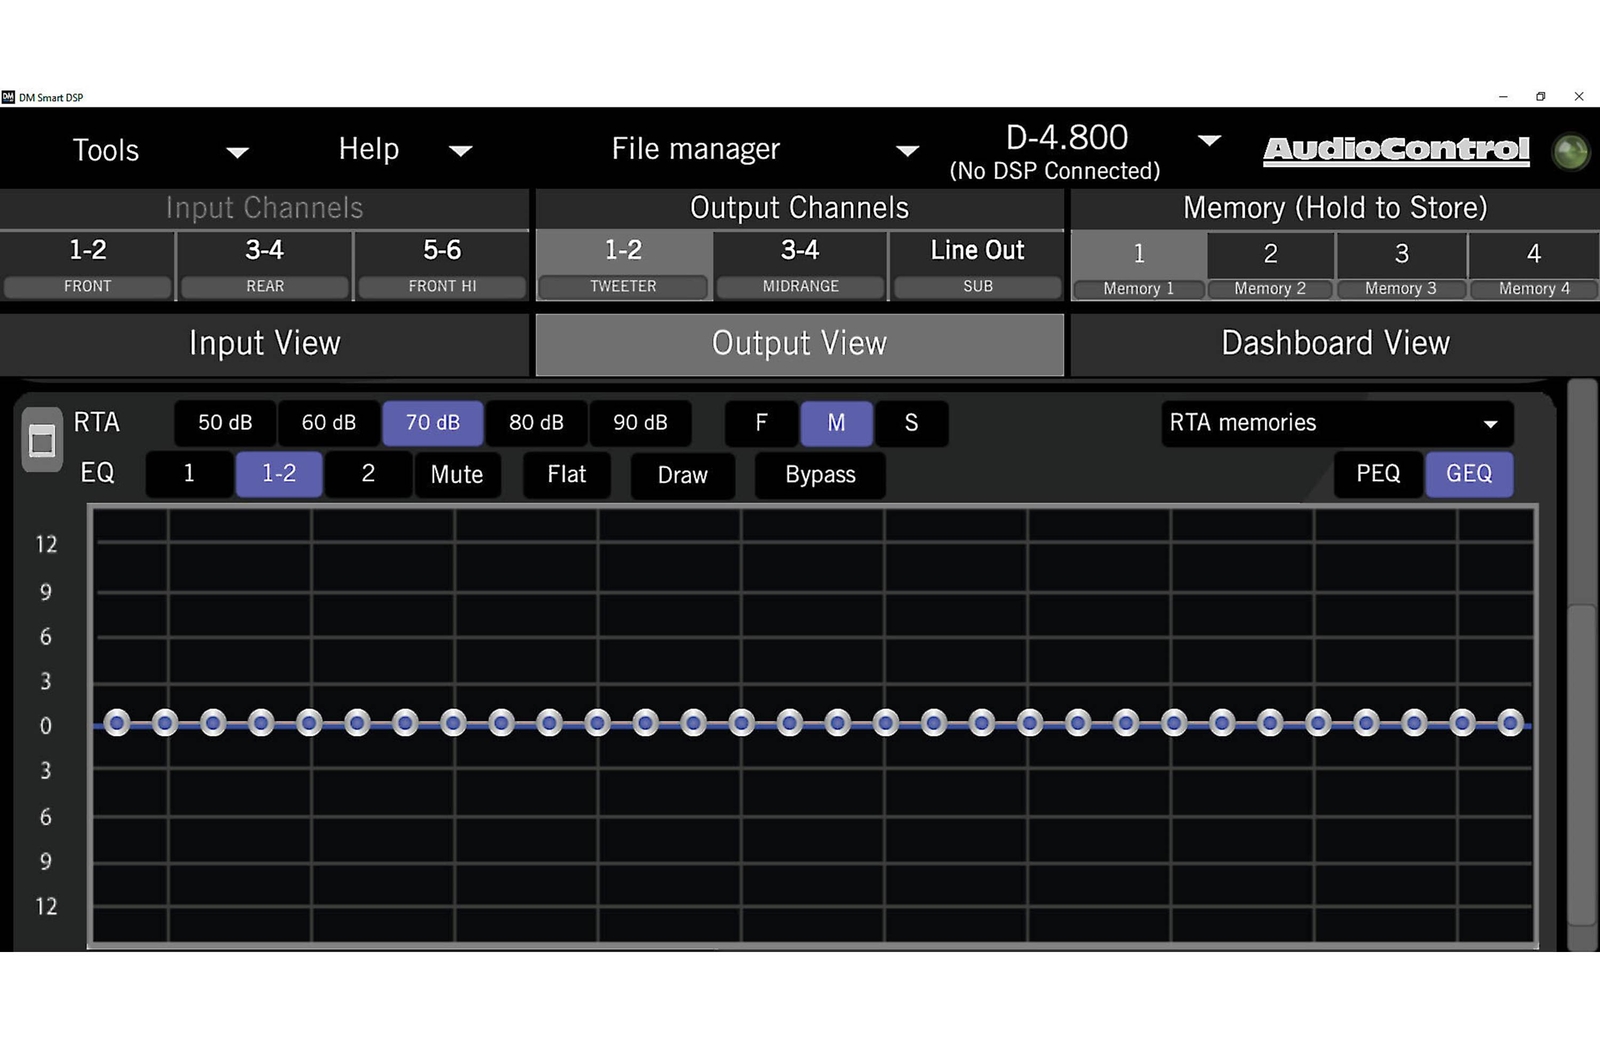The height and width of the screenshot is (1040, 1600).
Task: Switch to Output View
Action: tap(800, 344)
